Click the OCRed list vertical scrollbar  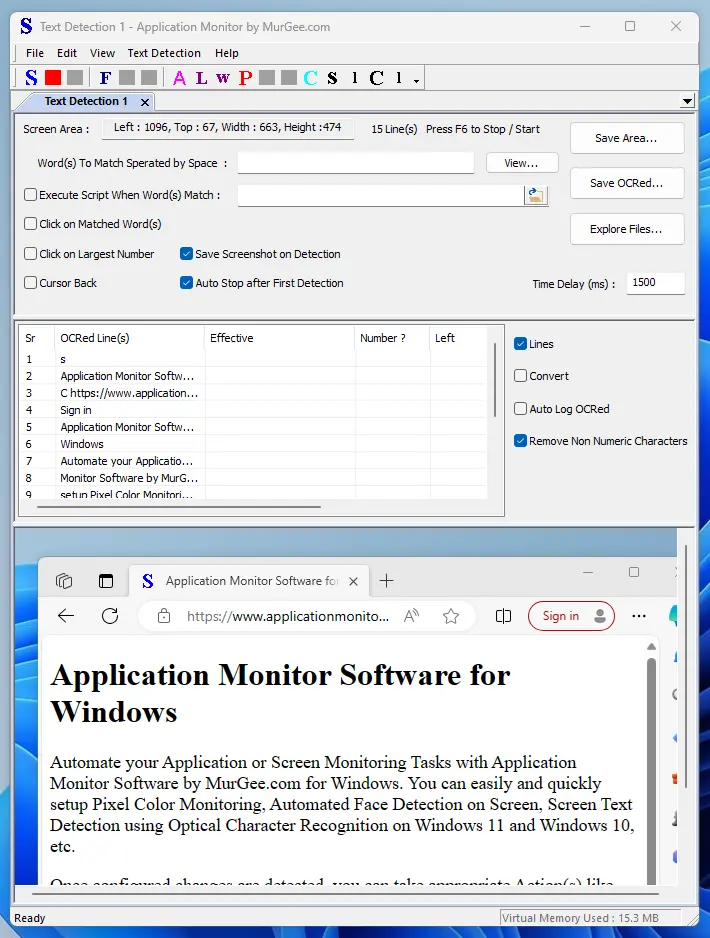pos(495,379)
